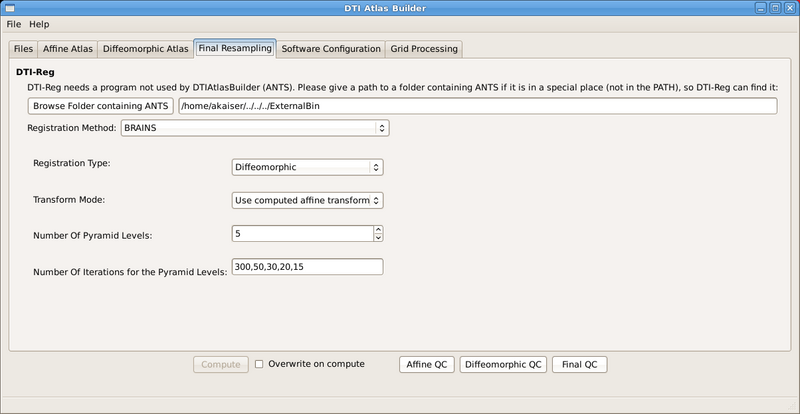Click the window menu icon in title bar
Viewport: 800px width, 414px height.
9,8
